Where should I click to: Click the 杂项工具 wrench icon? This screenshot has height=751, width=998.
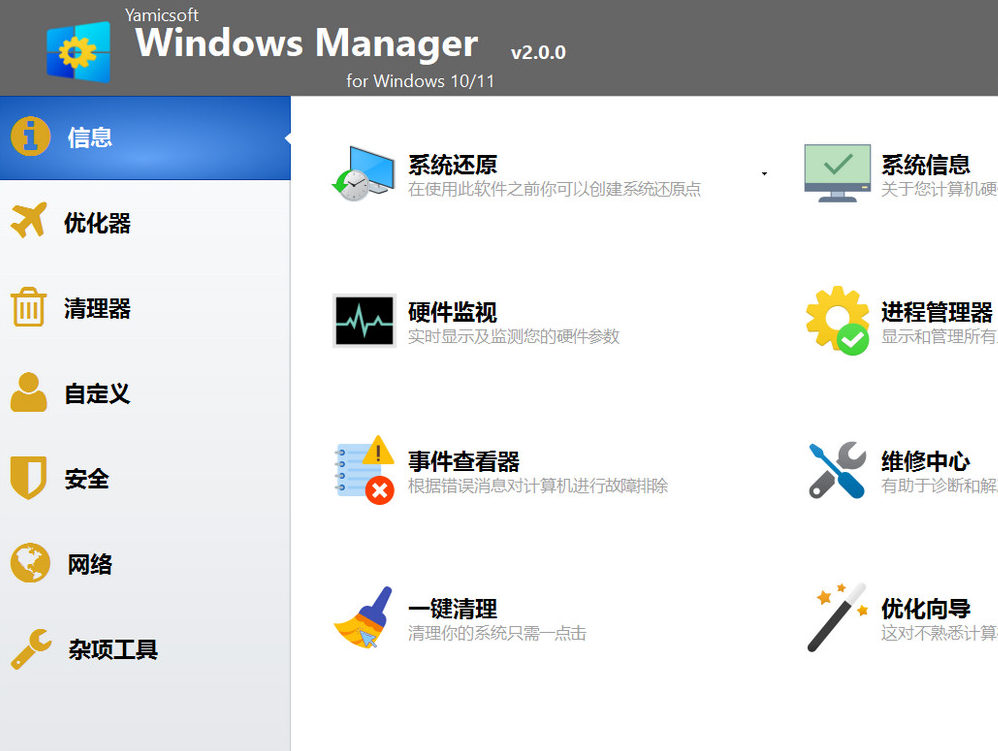31,649
